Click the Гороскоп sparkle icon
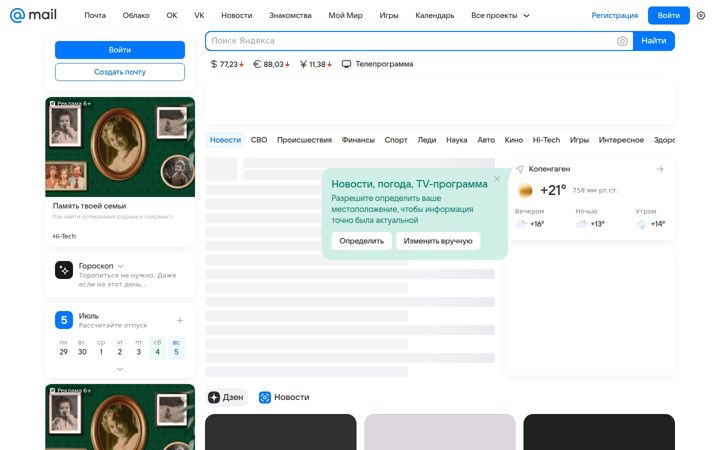 point(64,270)
